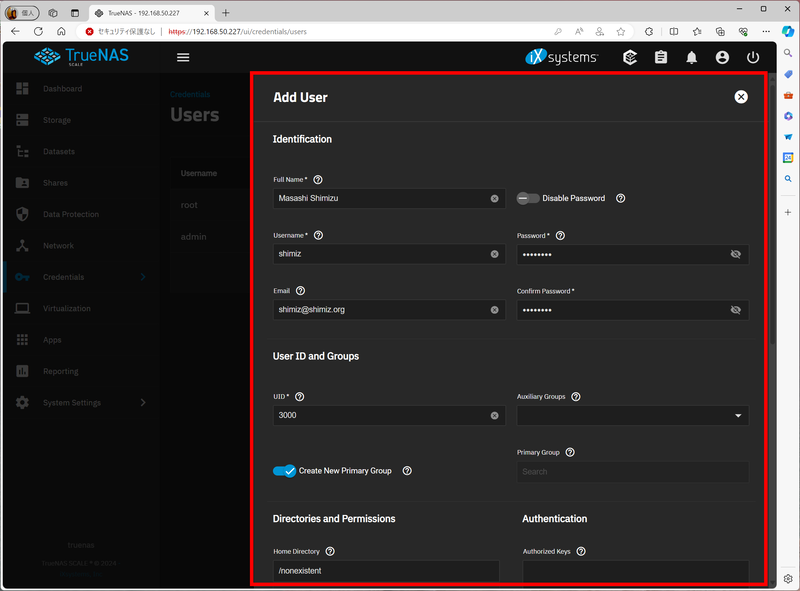Go back in the browser

pyautogui.click(x=15, y=31)
